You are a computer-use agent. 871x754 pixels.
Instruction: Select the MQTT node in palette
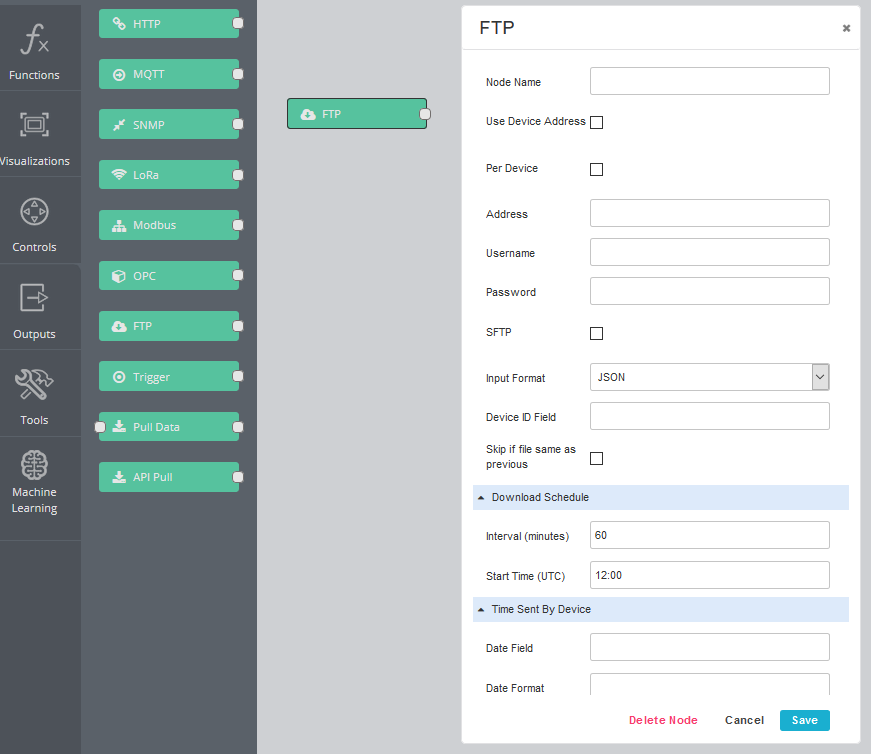pos(169,74)
